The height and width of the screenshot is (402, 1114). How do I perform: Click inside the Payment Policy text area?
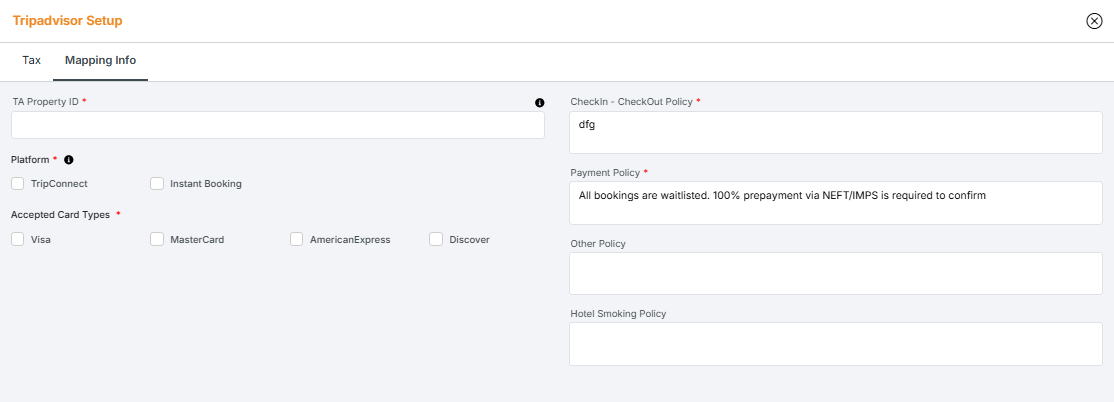tap(835, 203)
